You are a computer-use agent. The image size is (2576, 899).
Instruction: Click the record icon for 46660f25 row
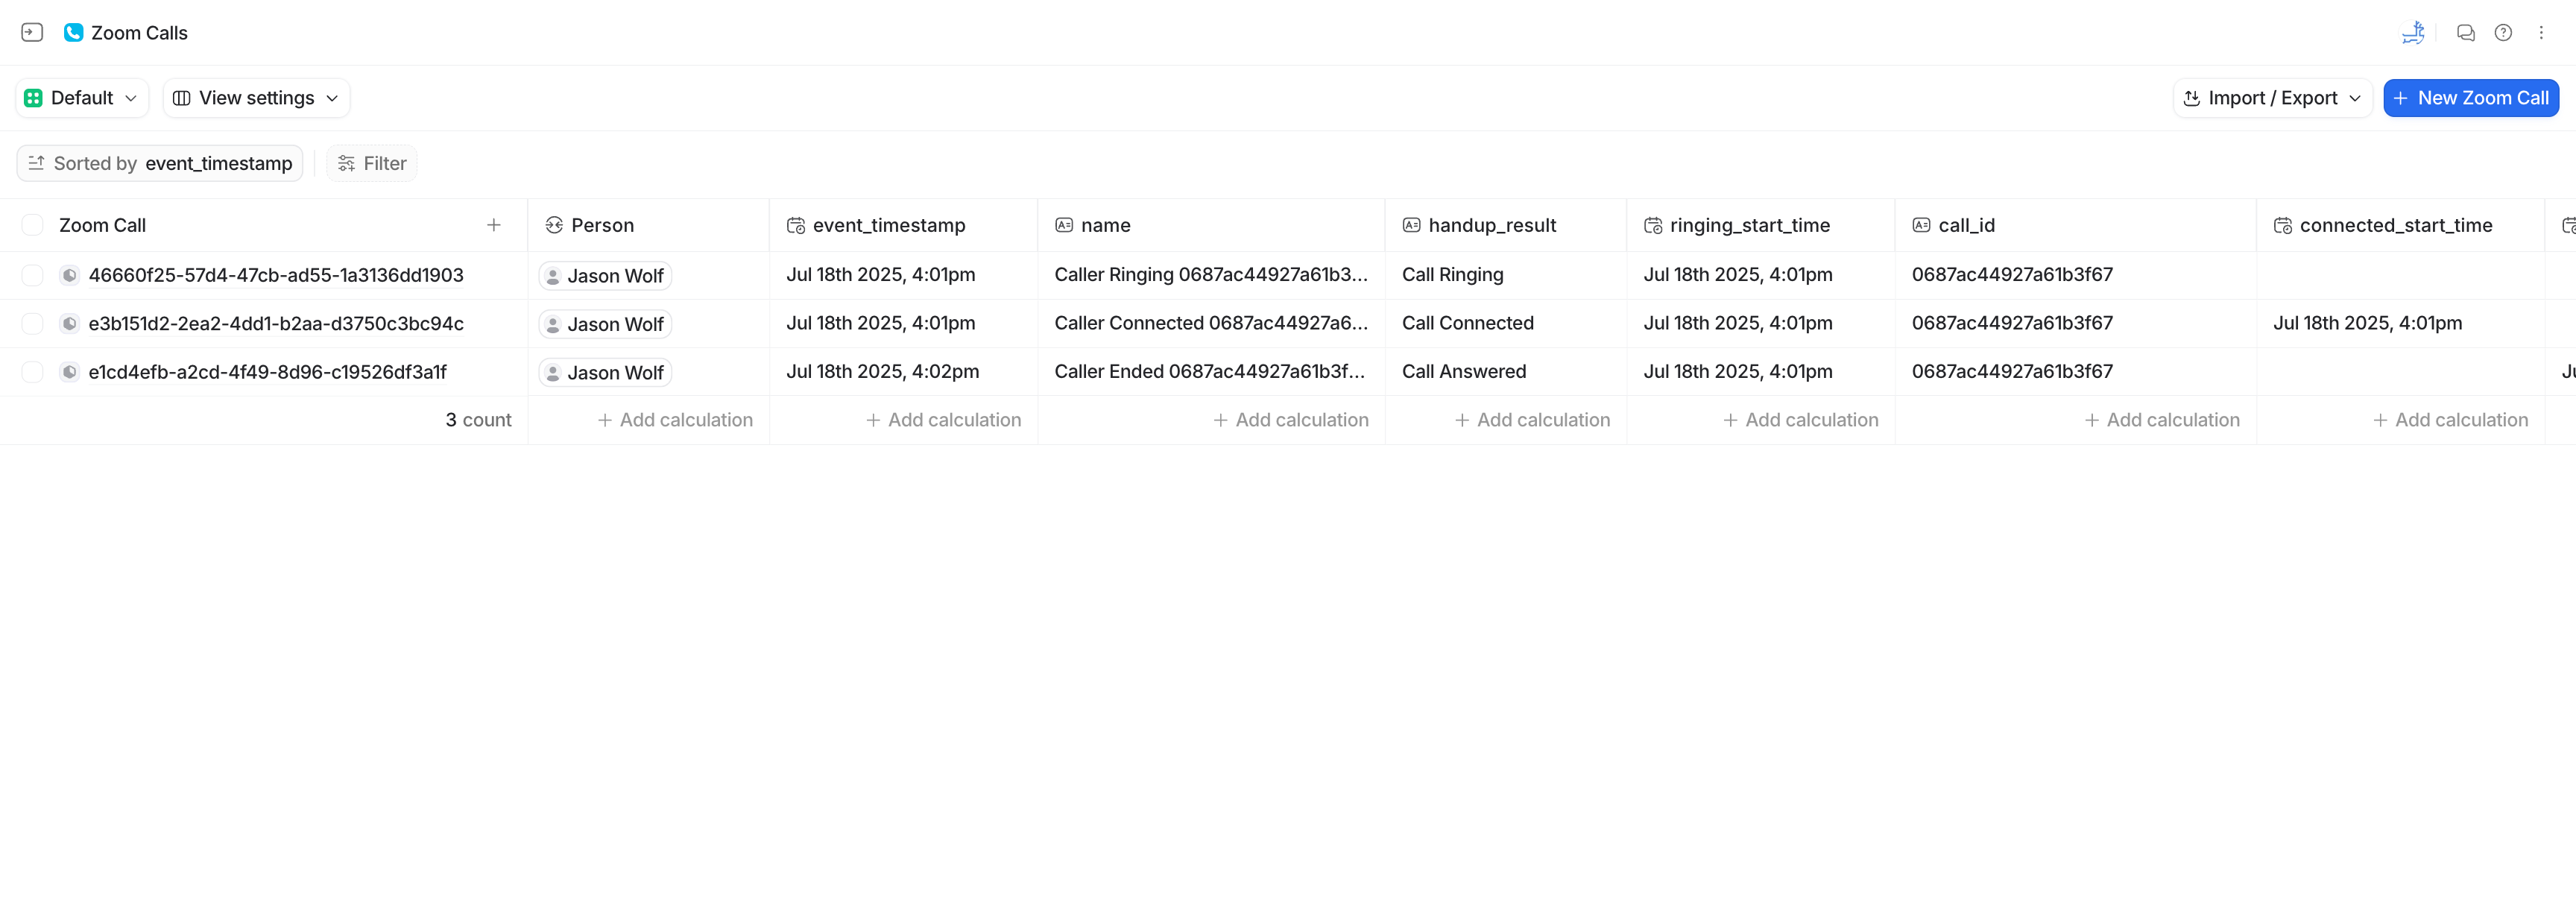click(x=69, y=275)
